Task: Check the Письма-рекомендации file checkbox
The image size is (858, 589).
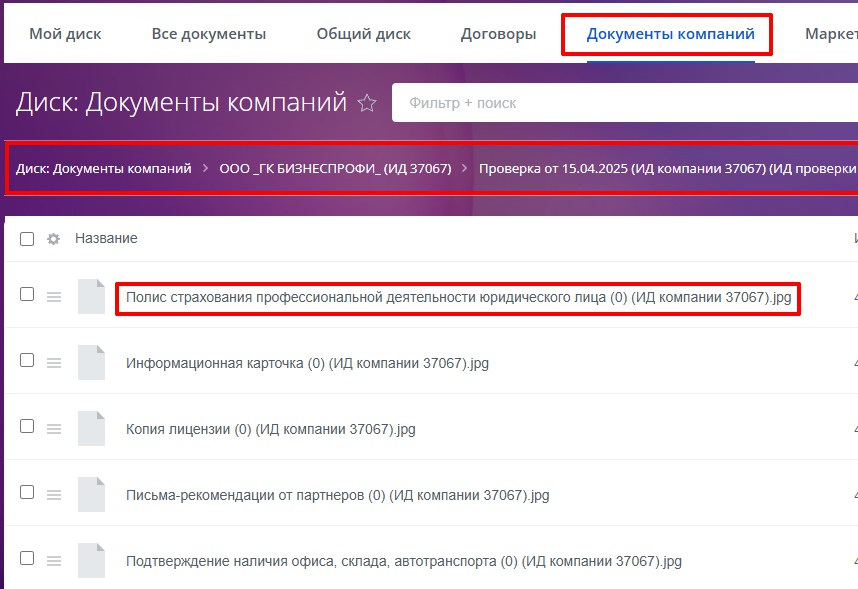Action: point(27,492)
